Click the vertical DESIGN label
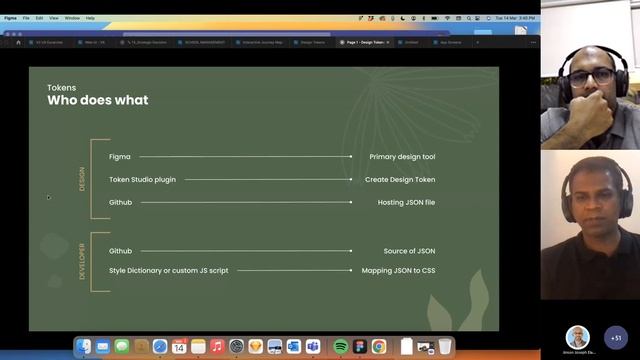The height and width of the screenshot is (360, 640). 82,179
